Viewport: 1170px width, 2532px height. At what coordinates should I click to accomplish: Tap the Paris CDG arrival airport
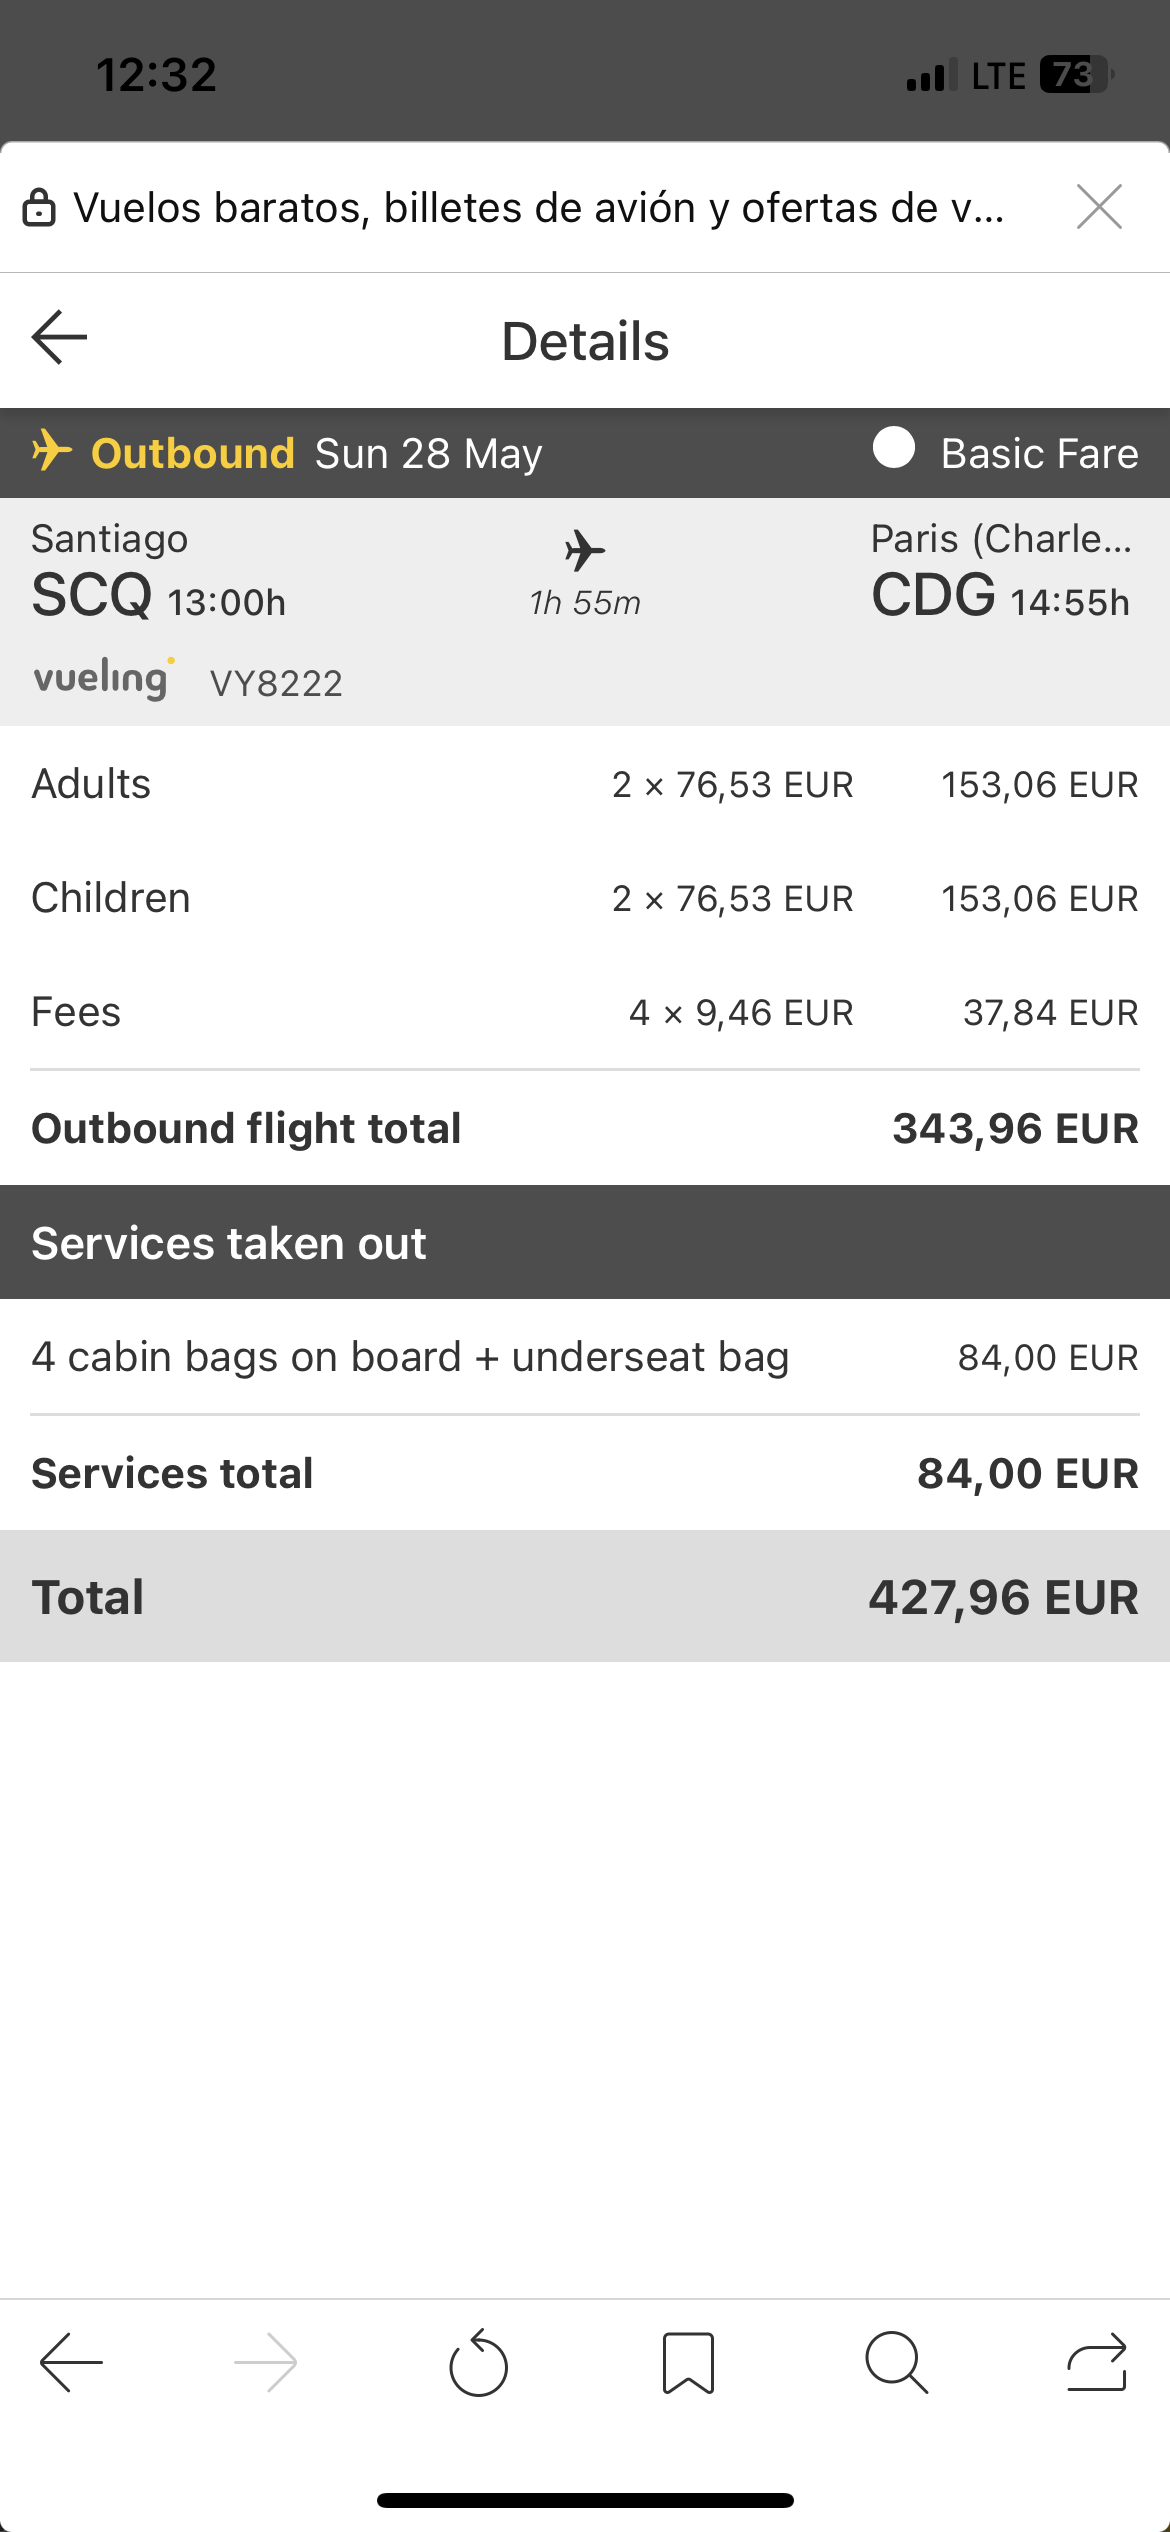(1000, 572)
